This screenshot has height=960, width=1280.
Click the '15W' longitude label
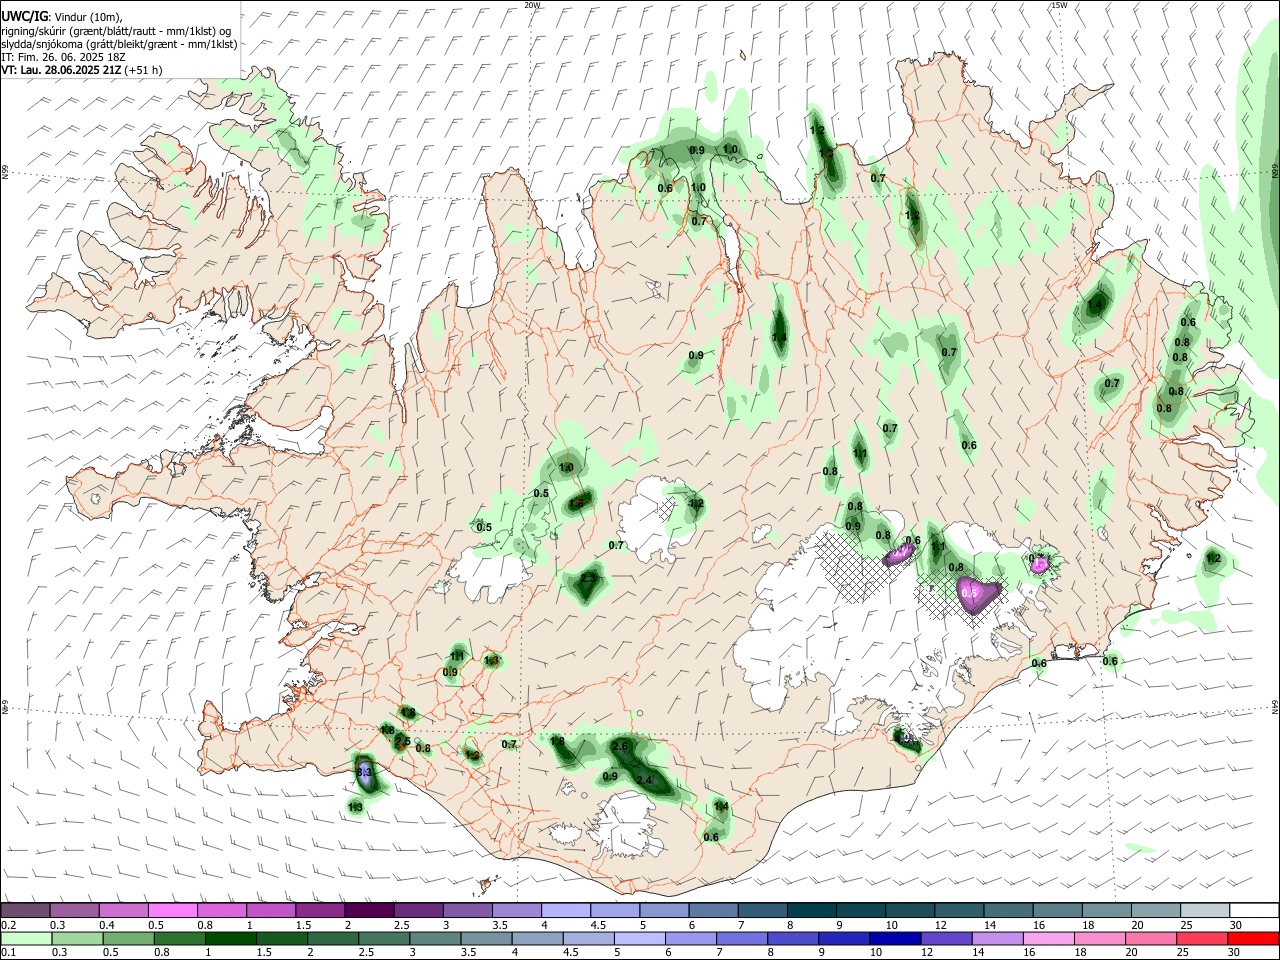(x=1059, y=5)
